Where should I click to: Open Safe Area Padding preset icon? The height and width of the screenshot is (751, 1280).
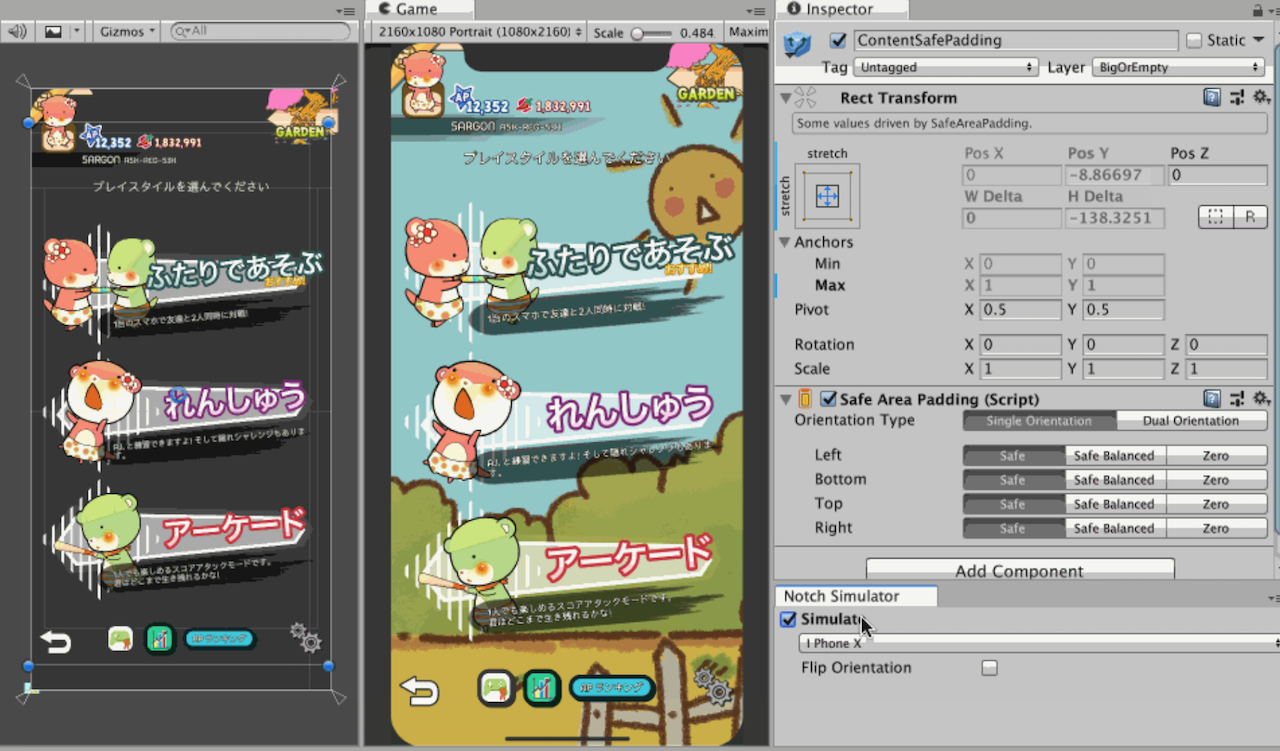pyautogui.click(x=1237, y=398)
